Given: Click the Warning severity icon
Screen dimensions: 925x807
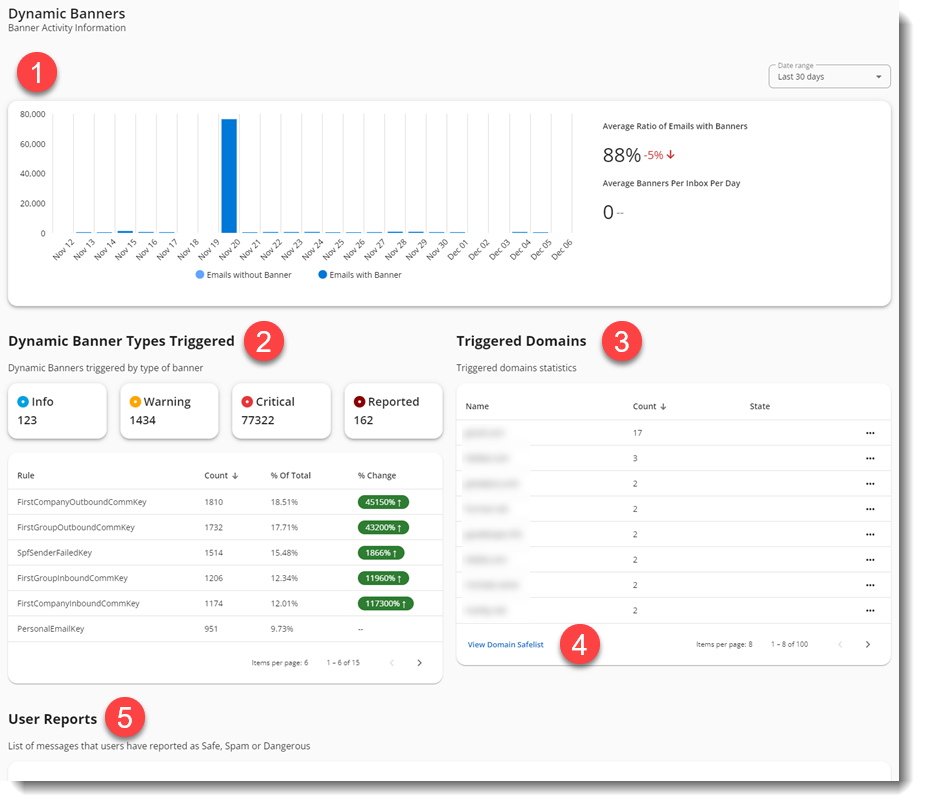Looking at the screenshot, I should [x=134, y=400].
